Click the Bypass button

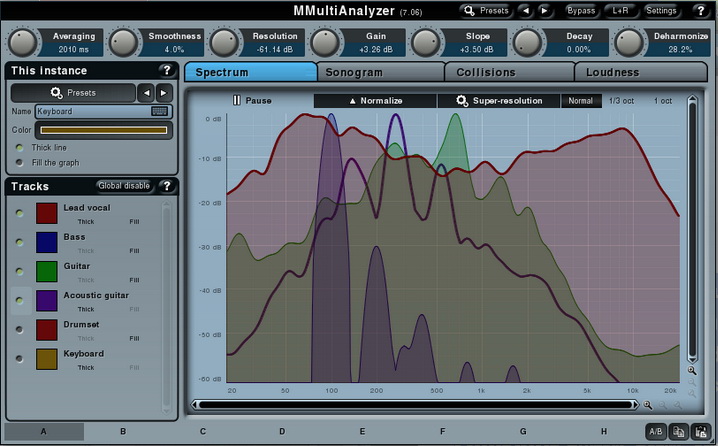[x=581, y=11]
